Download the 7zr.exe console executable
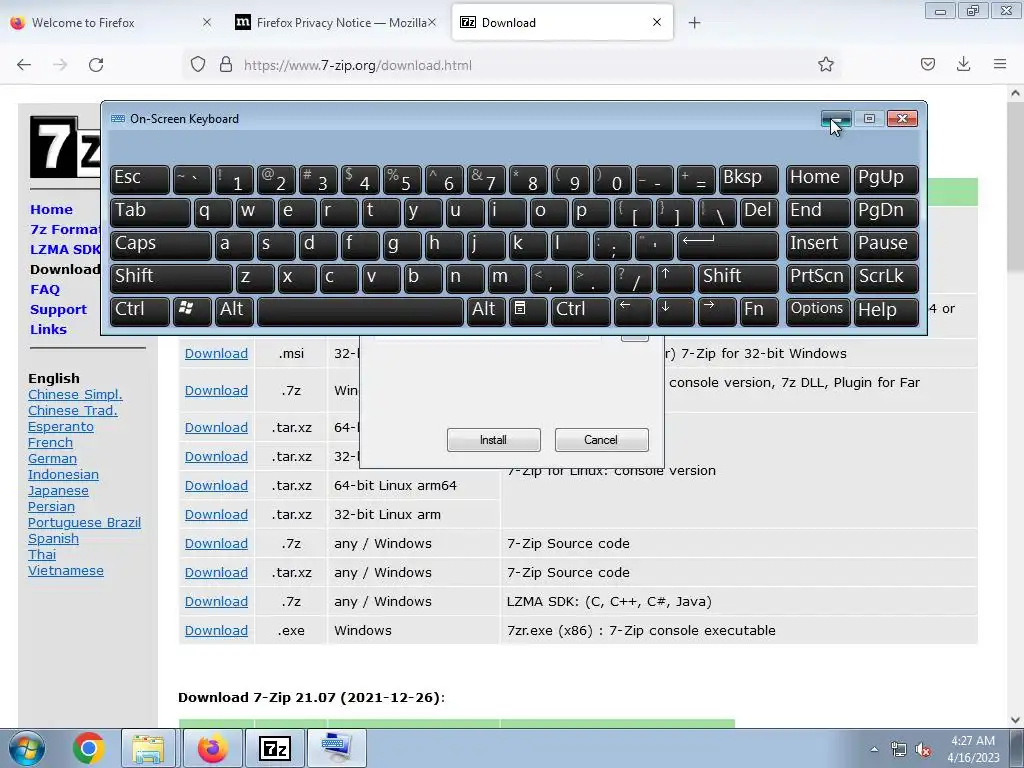Viewport: 1024px width, 768px height. coord(216,630)
